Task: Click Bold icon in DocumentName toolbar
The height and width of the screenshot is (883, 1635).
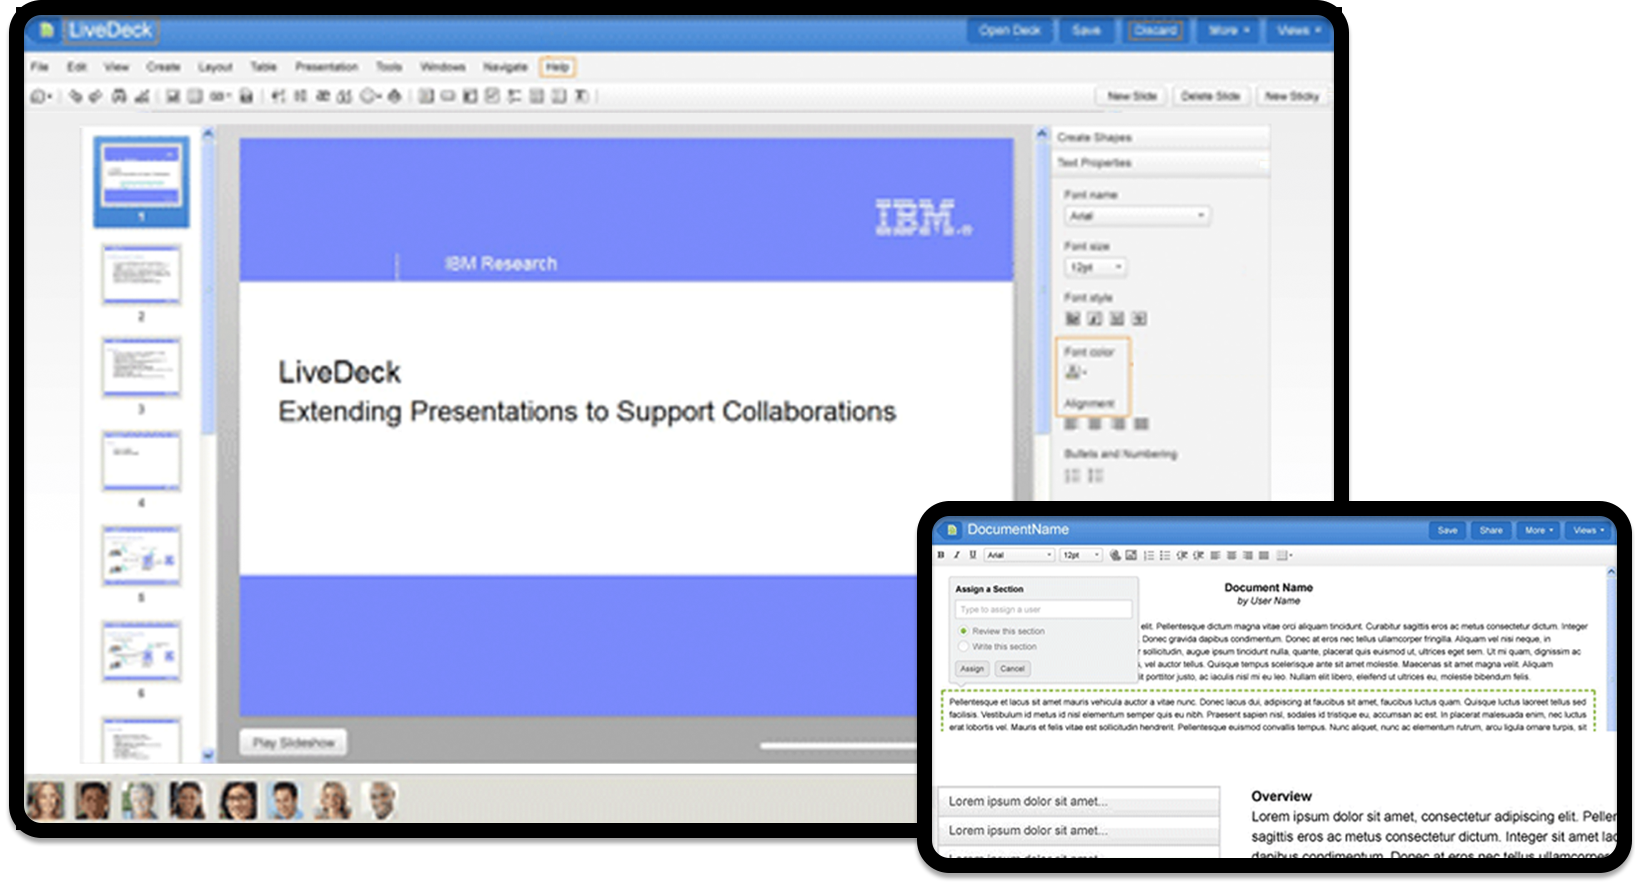Action: (940, 555)
